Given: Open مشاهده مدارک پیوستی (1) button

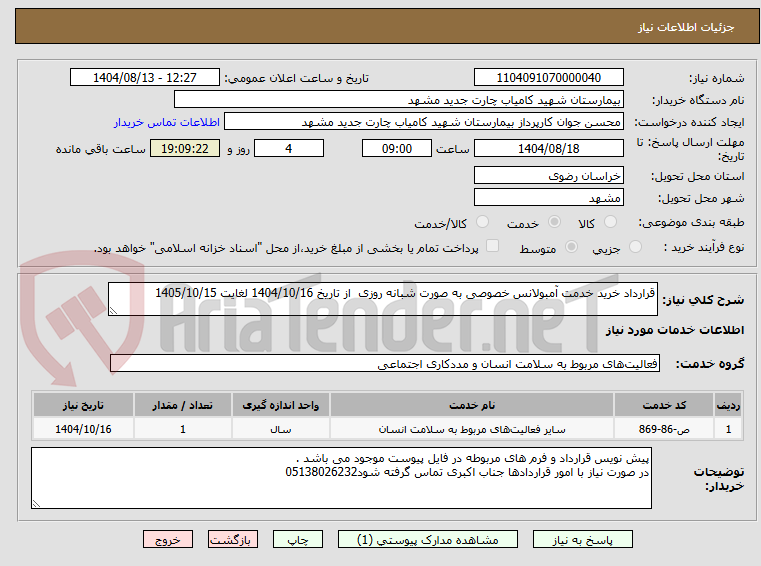Looking at the screenshot, I should 428,539.
